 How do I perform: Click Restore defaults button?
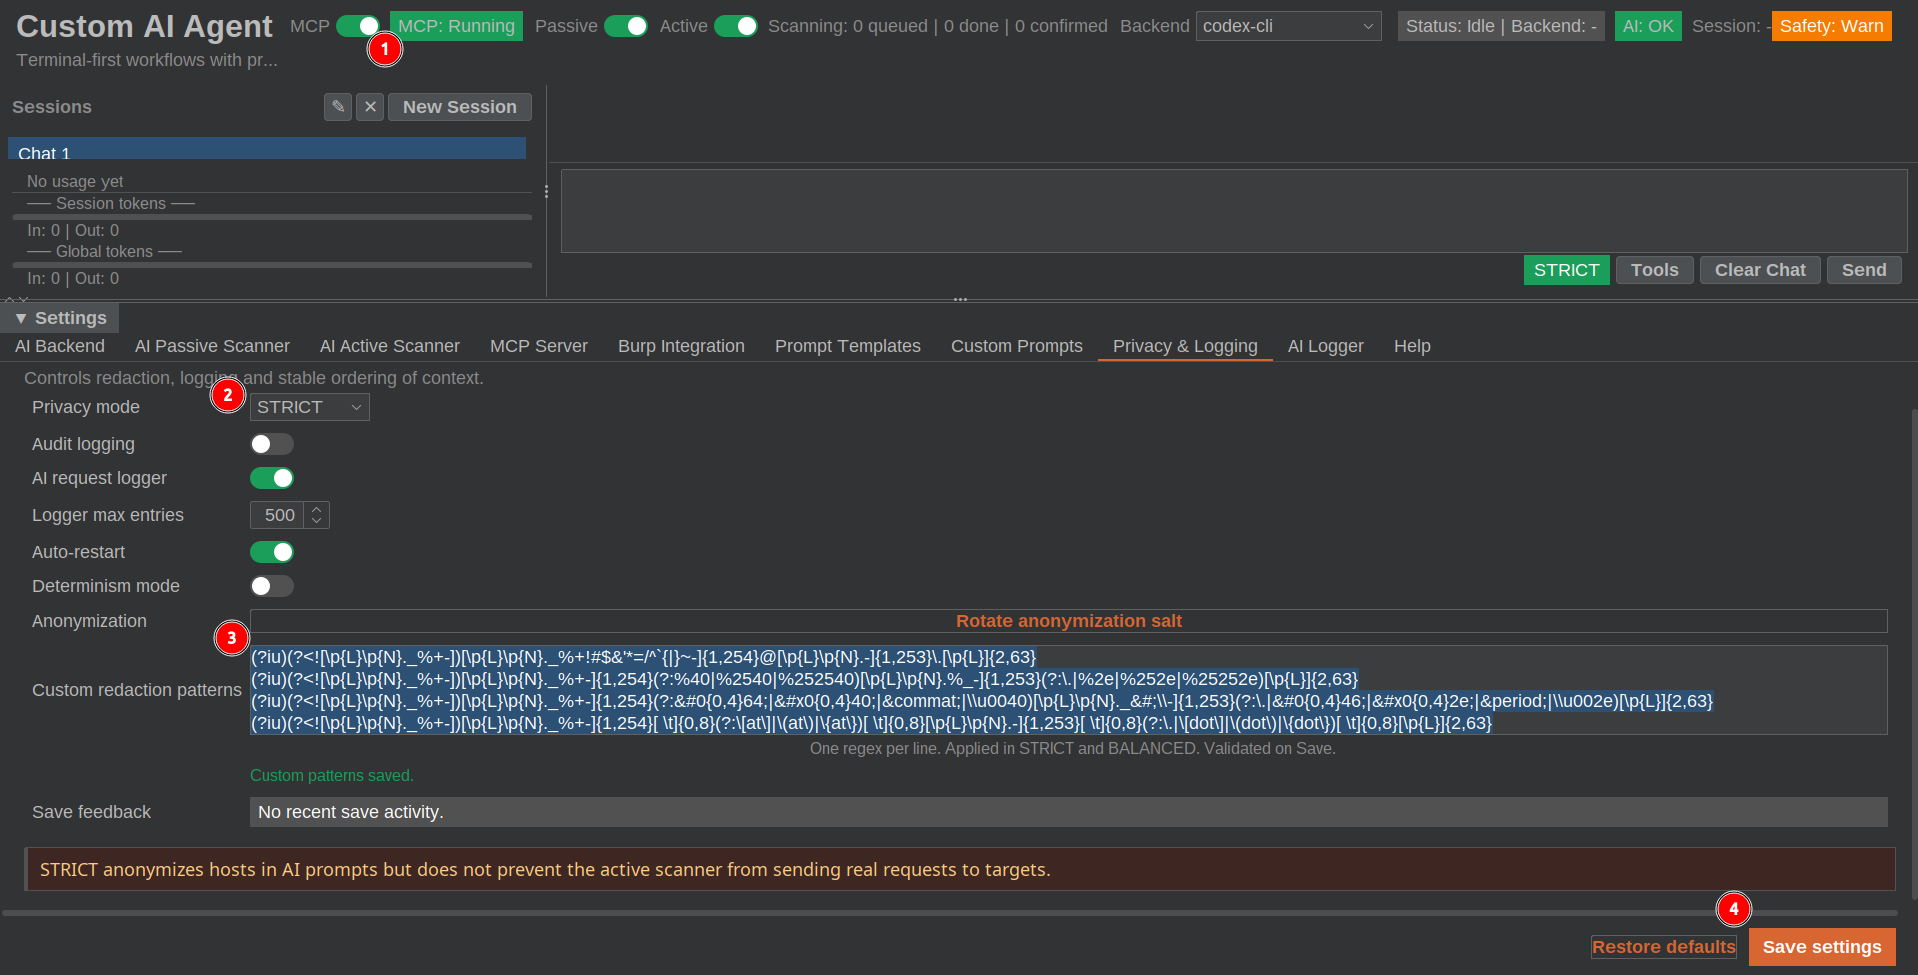[x=1664, y=947]
